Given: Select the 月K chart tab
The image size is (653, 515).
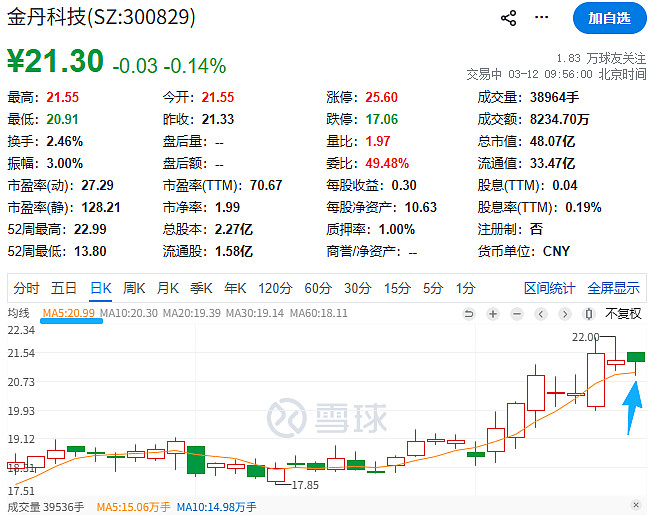Looking at the screenshot, I should click(x=168, y=288).
